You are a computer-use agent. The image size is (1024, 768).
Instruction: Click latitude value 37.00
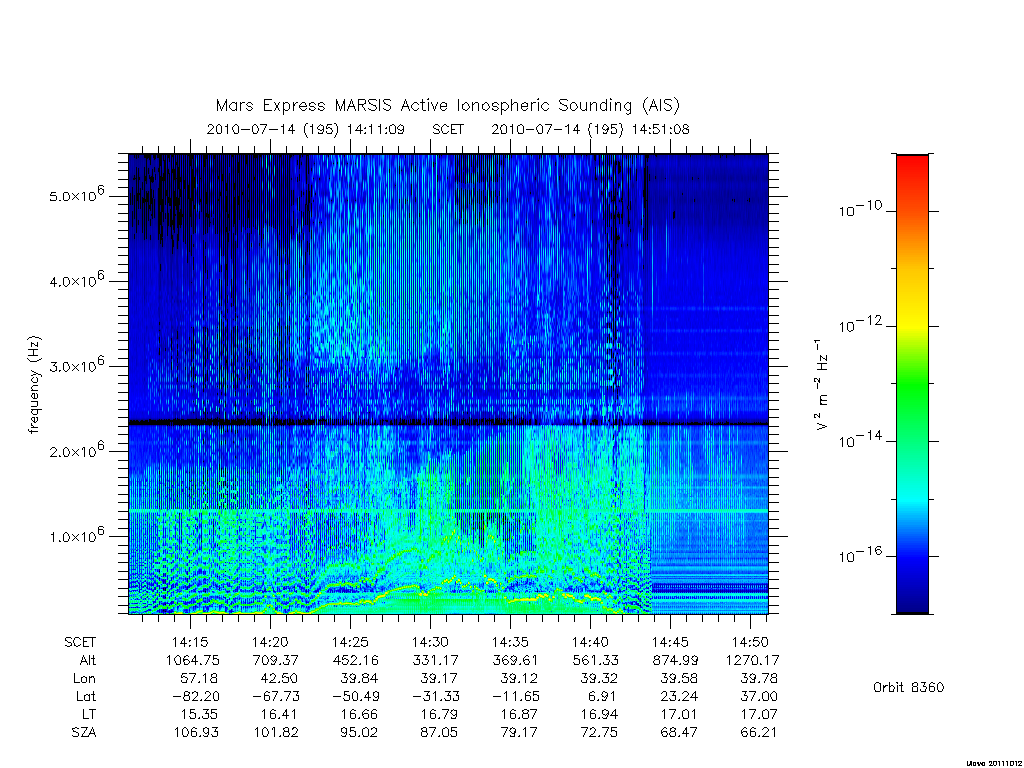coord(759,696)
